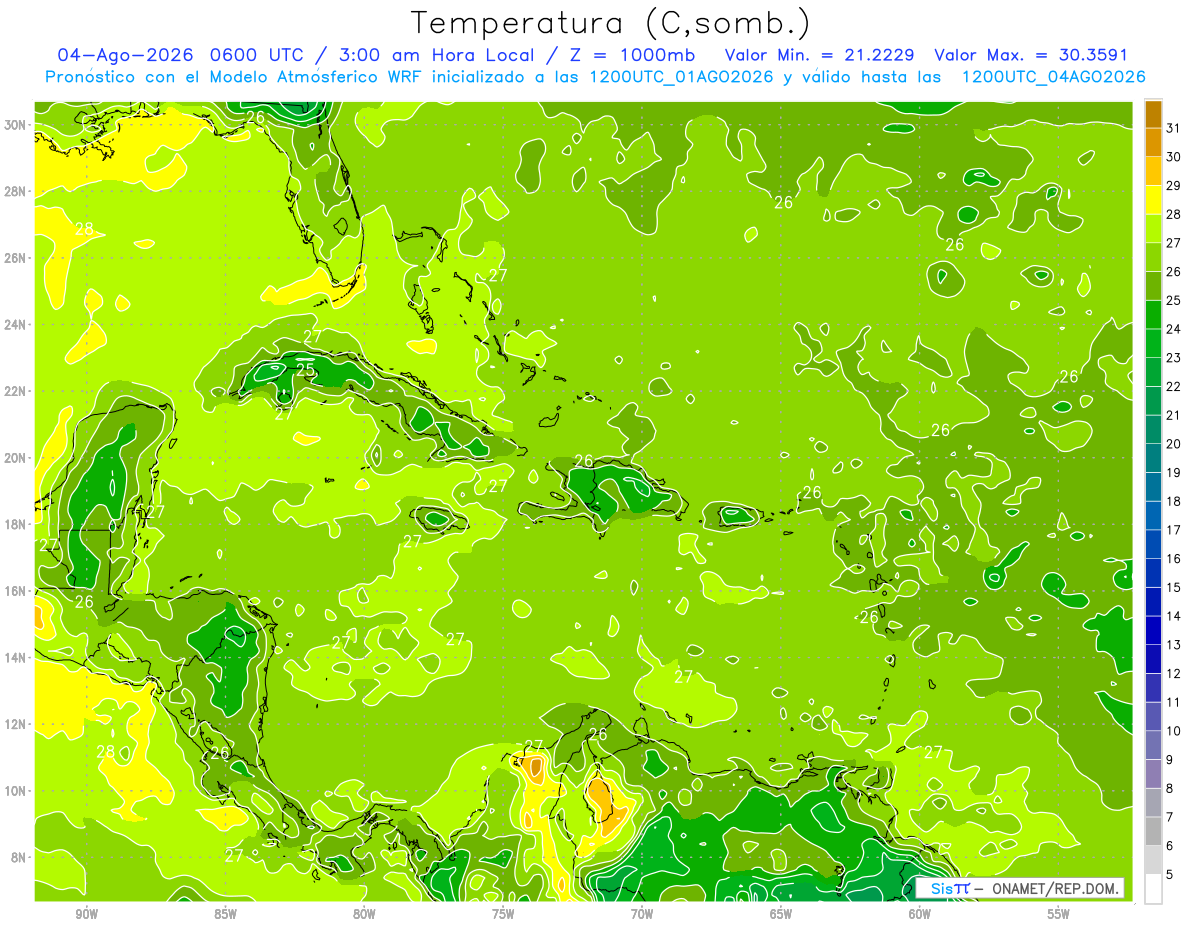The height and width of the screenshot is (927, 1200).
Task: Click the "21" value on the color legend
Action: pyautogui.click(x=1175, y=415)
